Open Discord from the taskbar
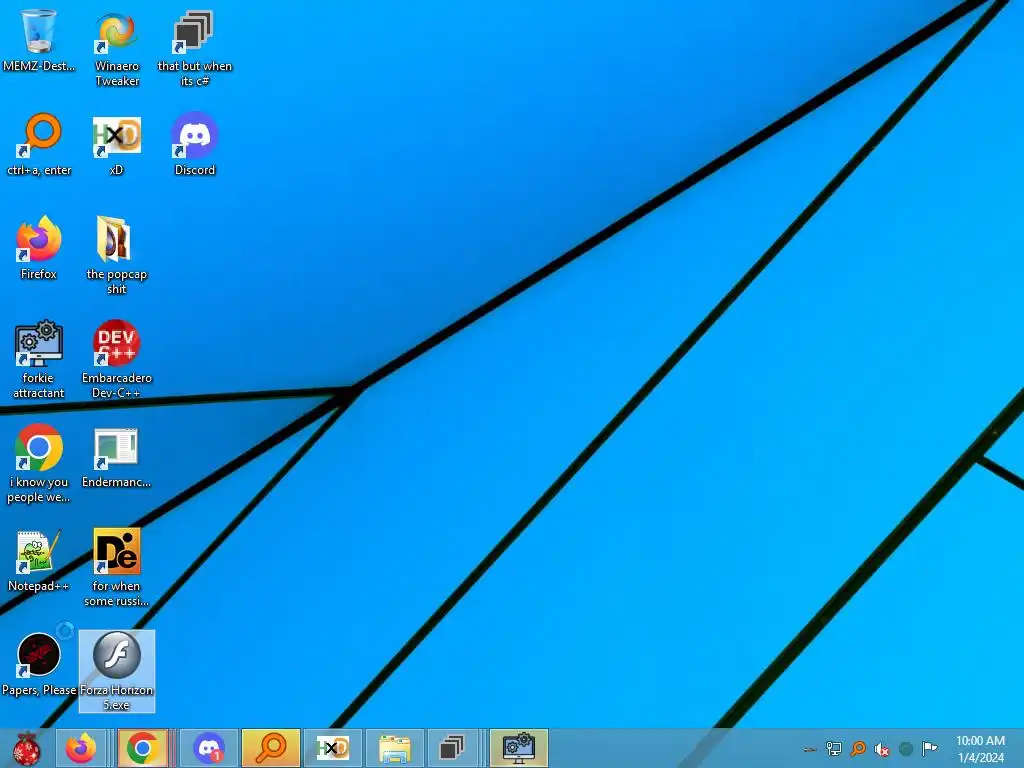 208,748
